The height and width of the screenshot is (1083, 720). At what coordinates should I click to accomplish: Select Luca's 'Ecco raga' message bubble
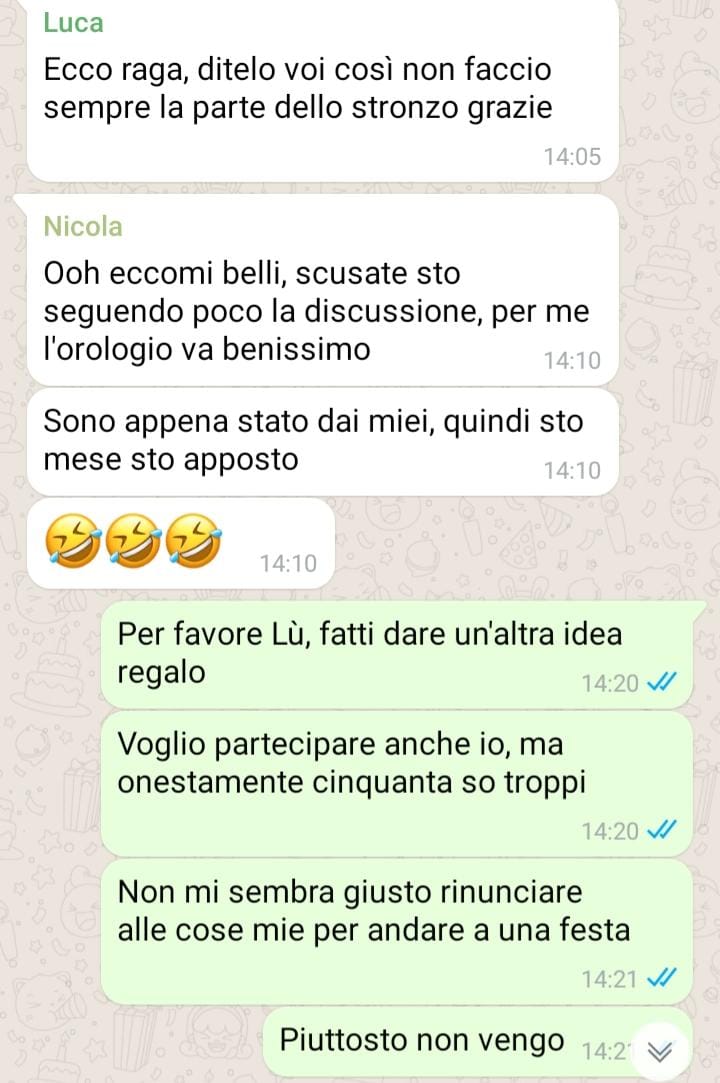(322, 90)
